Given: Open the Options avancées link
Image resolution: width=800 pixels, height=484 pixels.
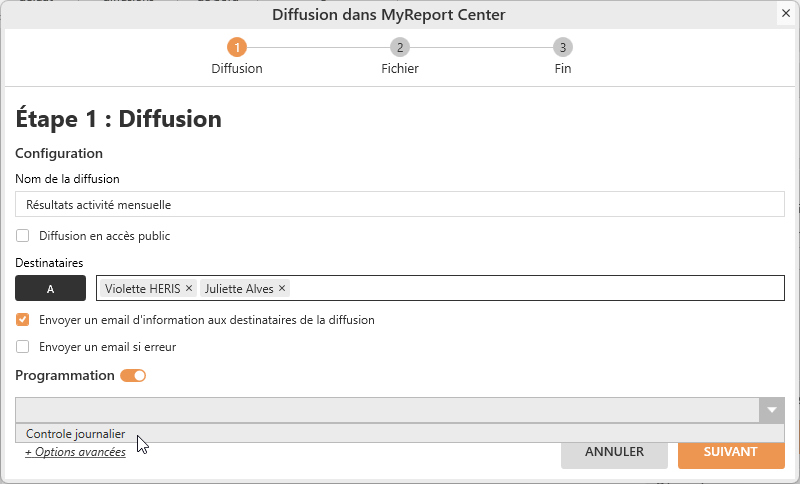Looking at the screenshot, I should click(x=75, y=452).
